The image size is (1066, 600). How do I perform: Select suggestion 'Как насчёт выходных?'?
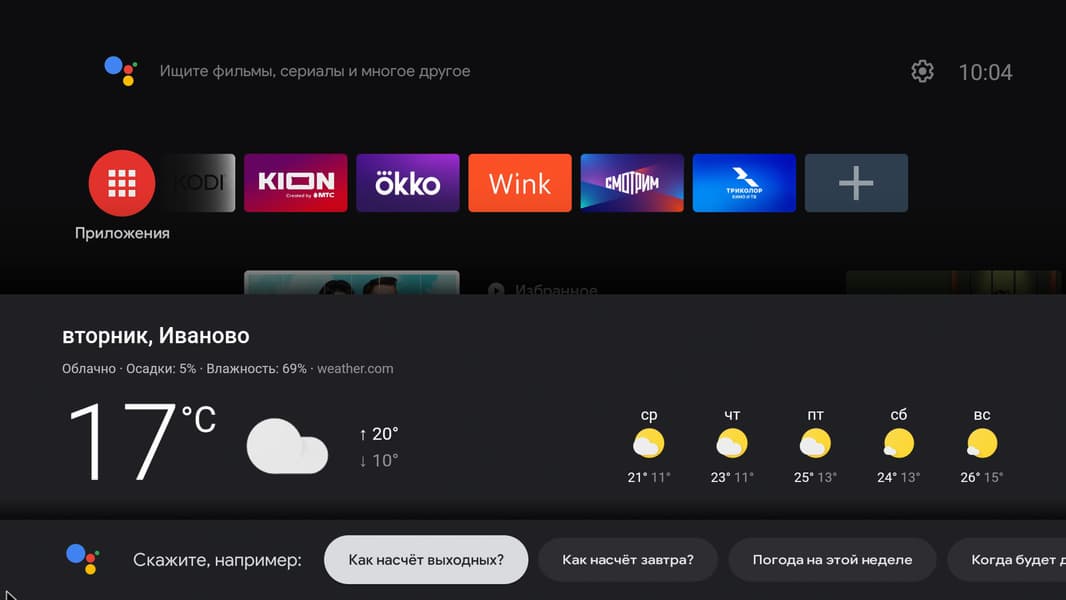click(426, 560)
